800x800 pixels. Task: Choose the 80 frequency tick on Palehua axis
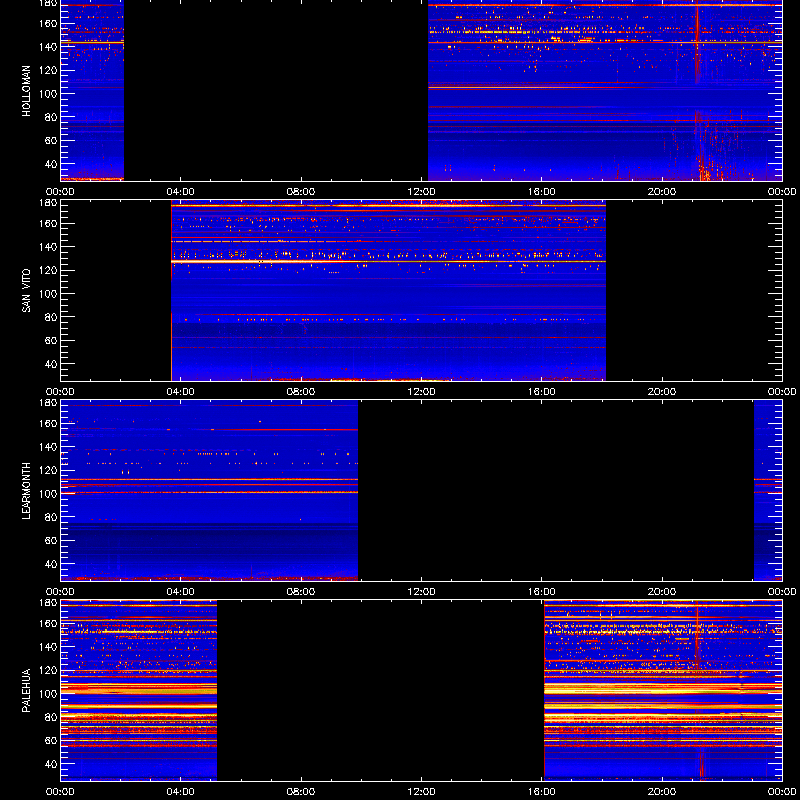click(x=51, y=717)
